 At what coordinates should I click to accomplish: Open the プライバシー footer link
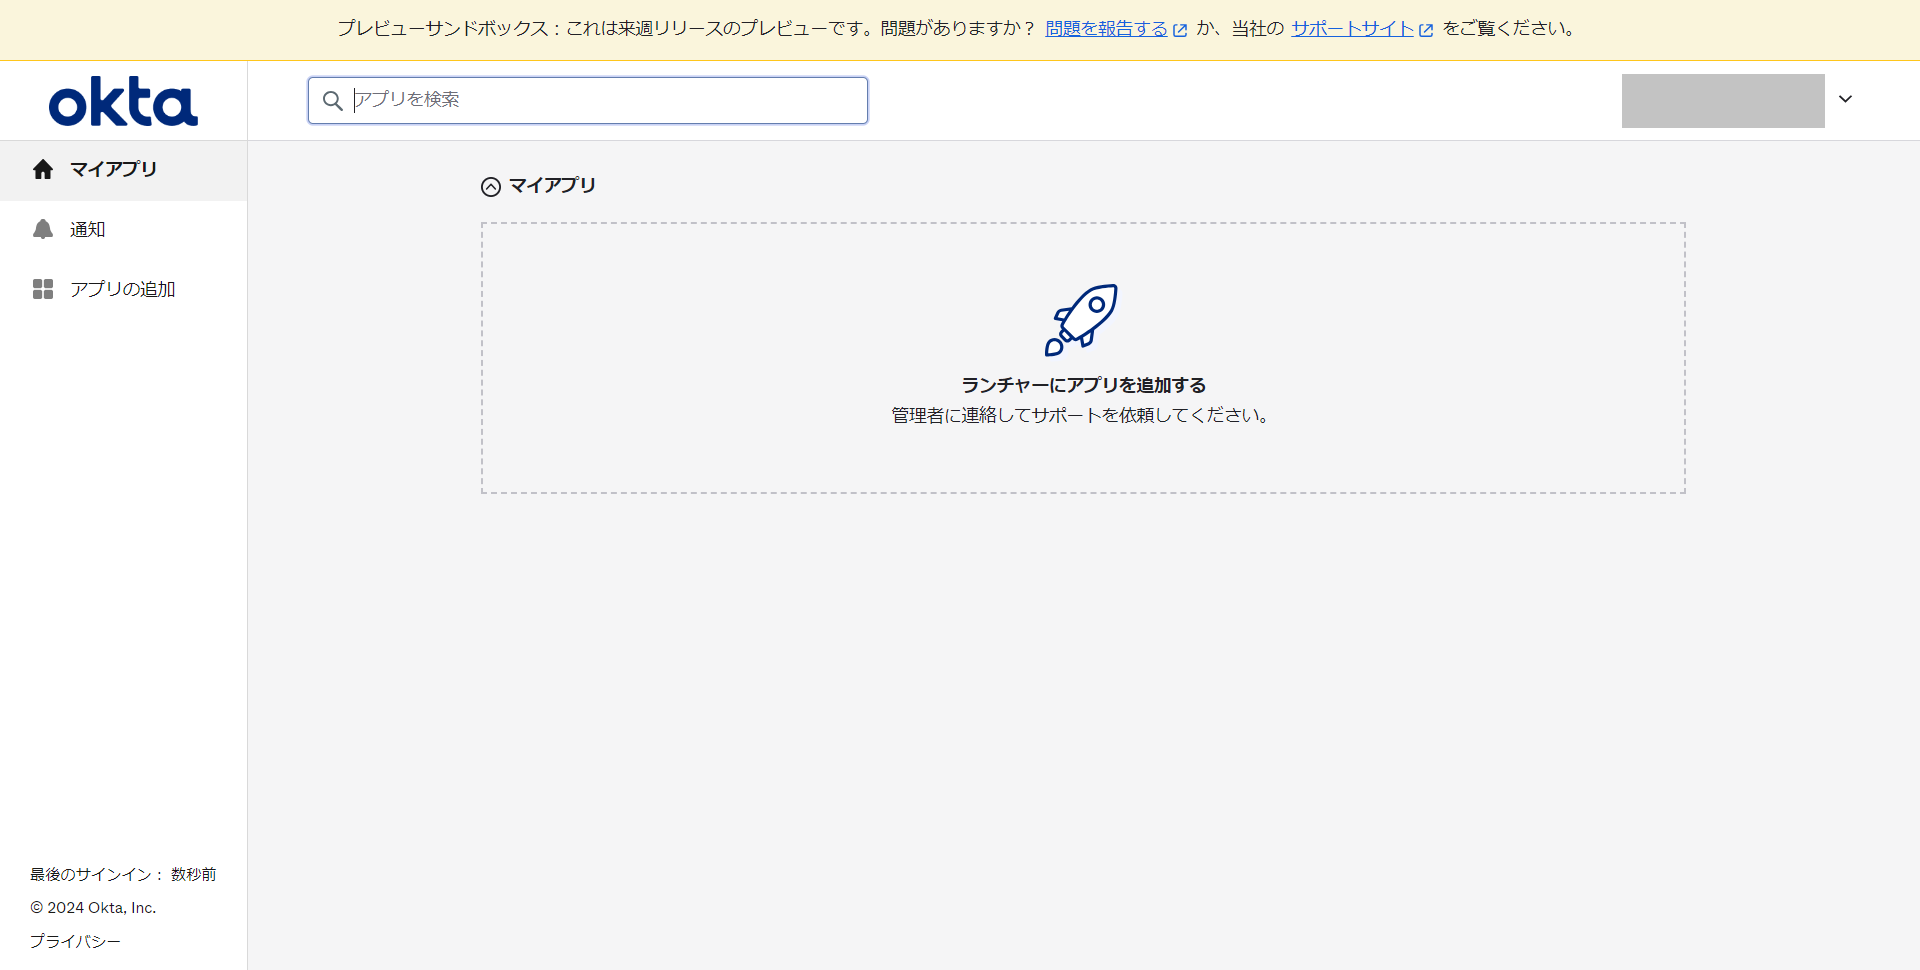click(x=75, y=941)
